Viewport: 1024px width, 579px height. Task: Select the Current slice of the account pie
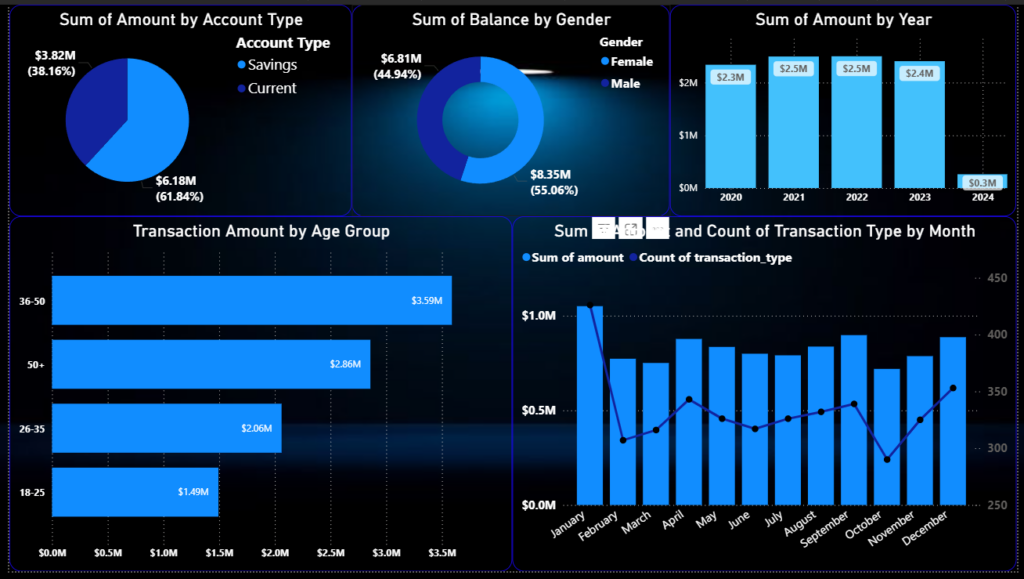pos(95,108)
